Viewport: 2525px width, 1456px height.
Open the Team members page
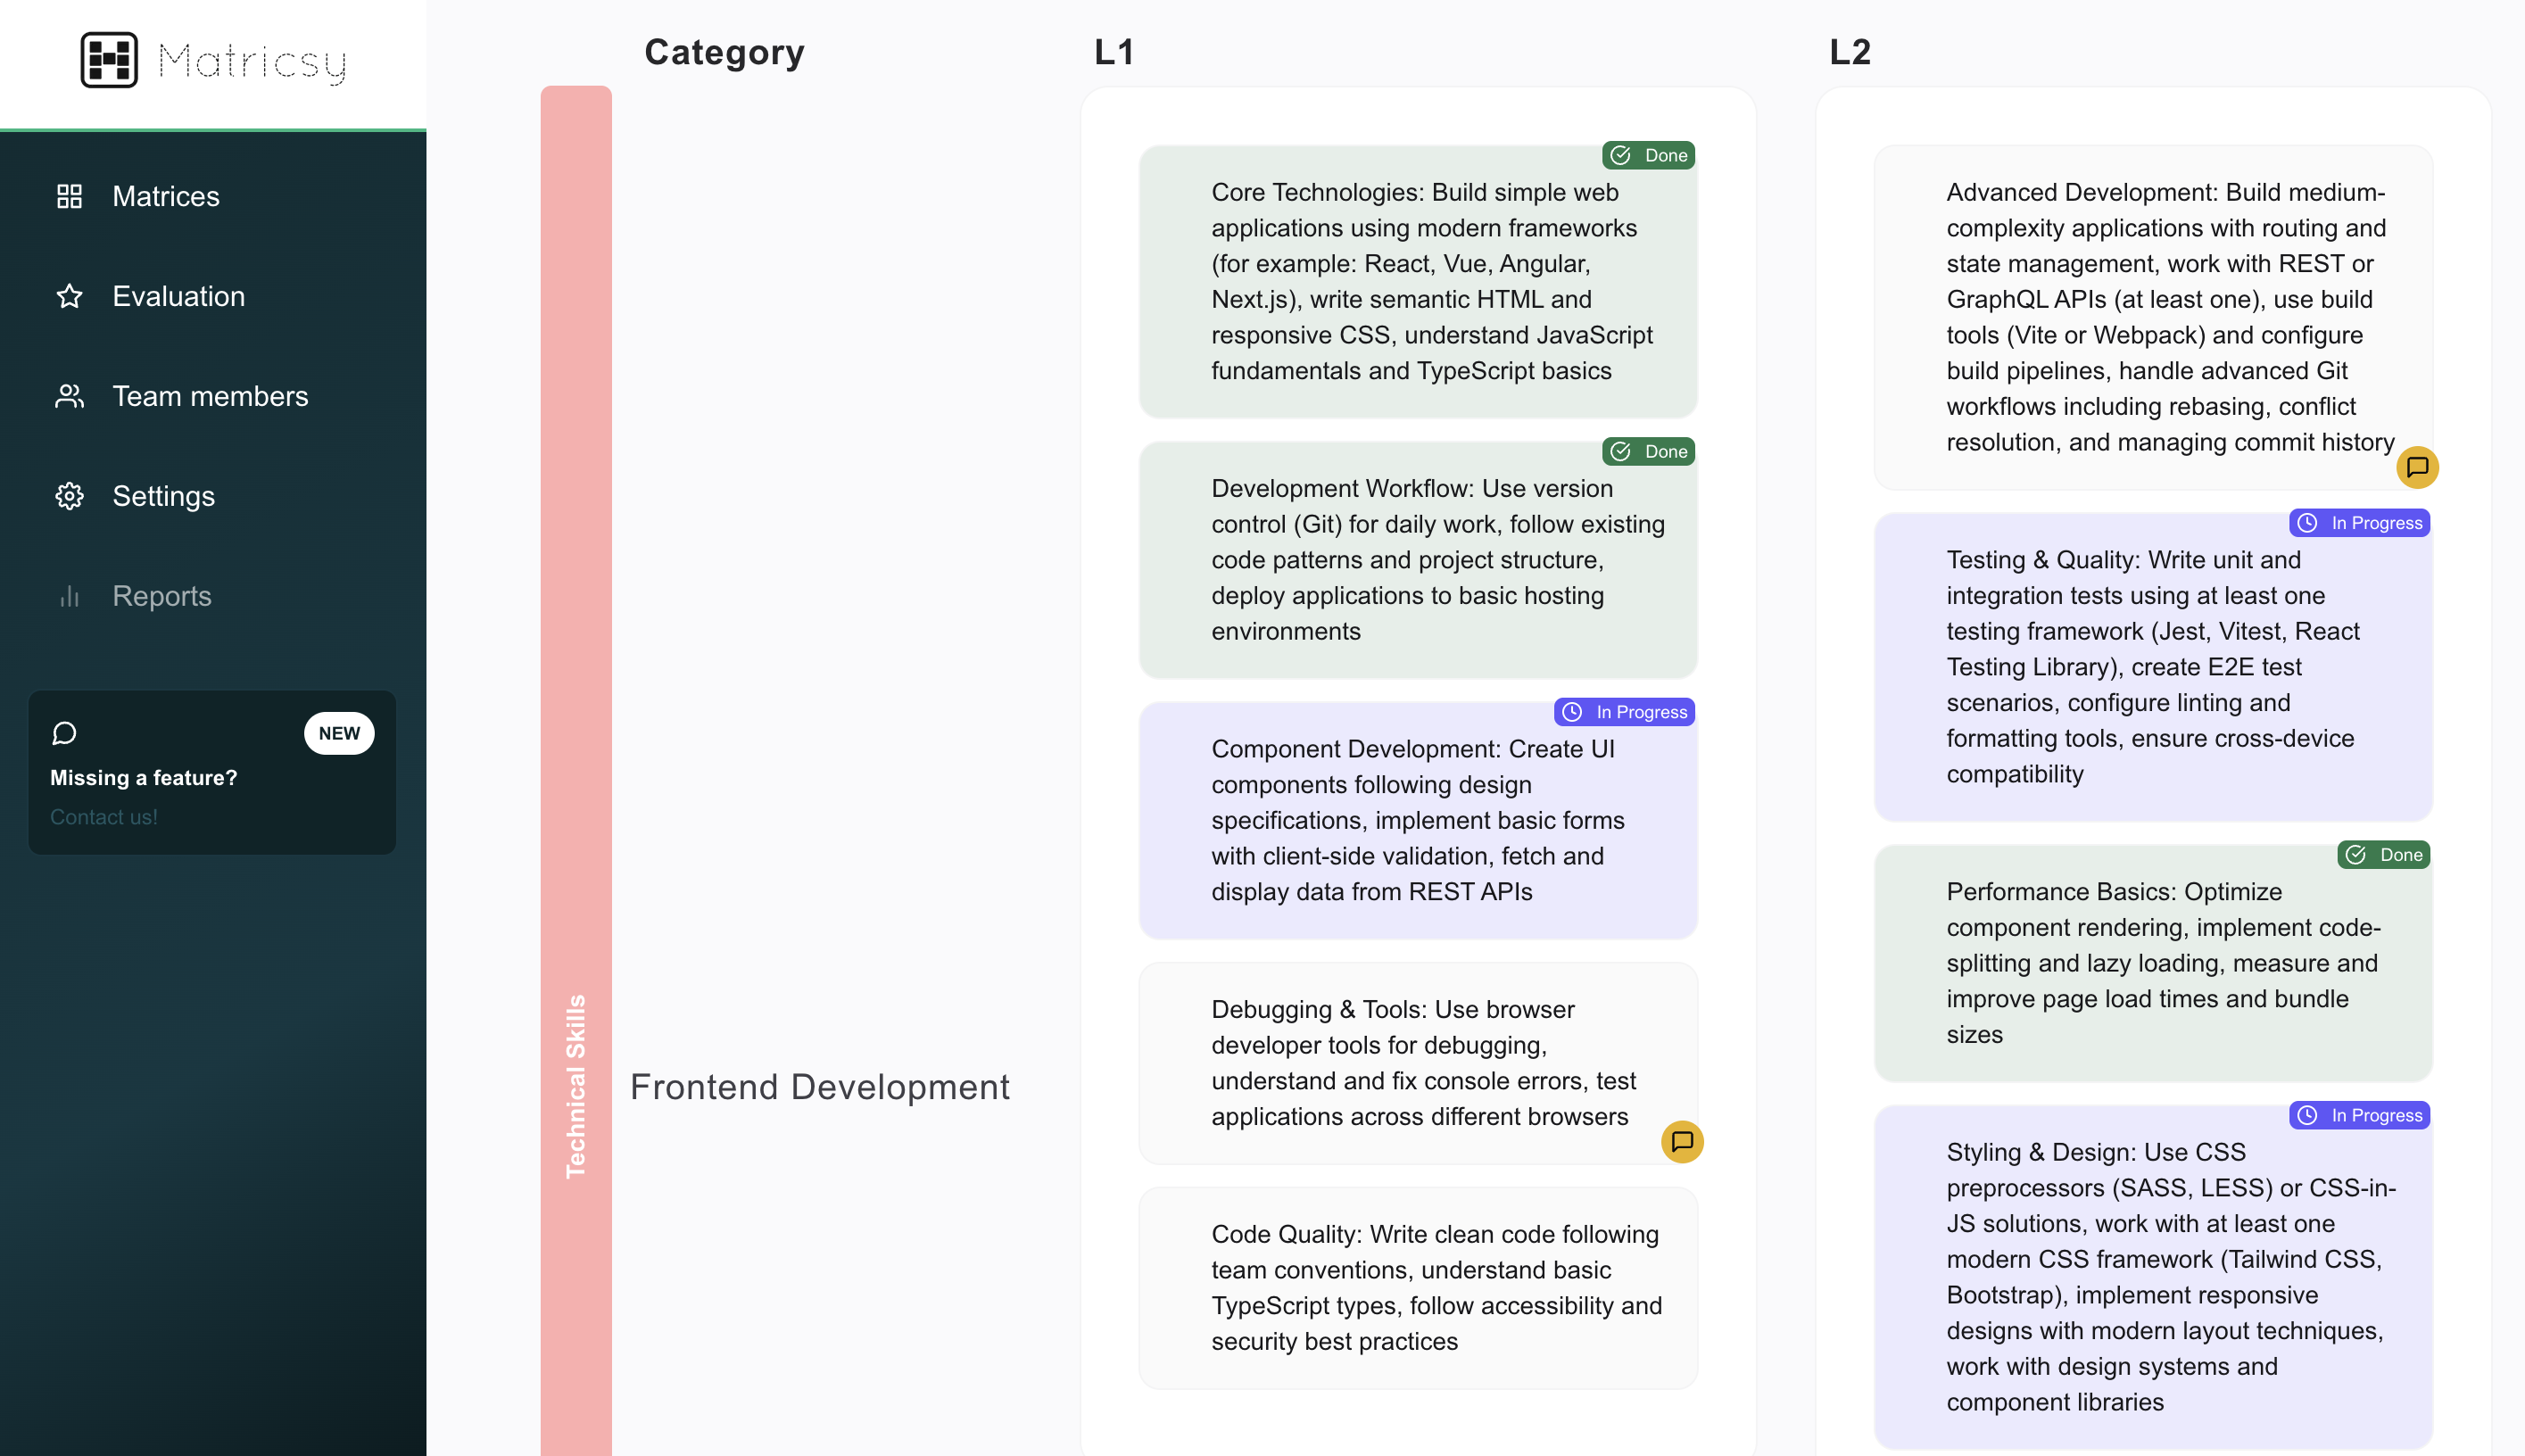(x=210, y=396)
